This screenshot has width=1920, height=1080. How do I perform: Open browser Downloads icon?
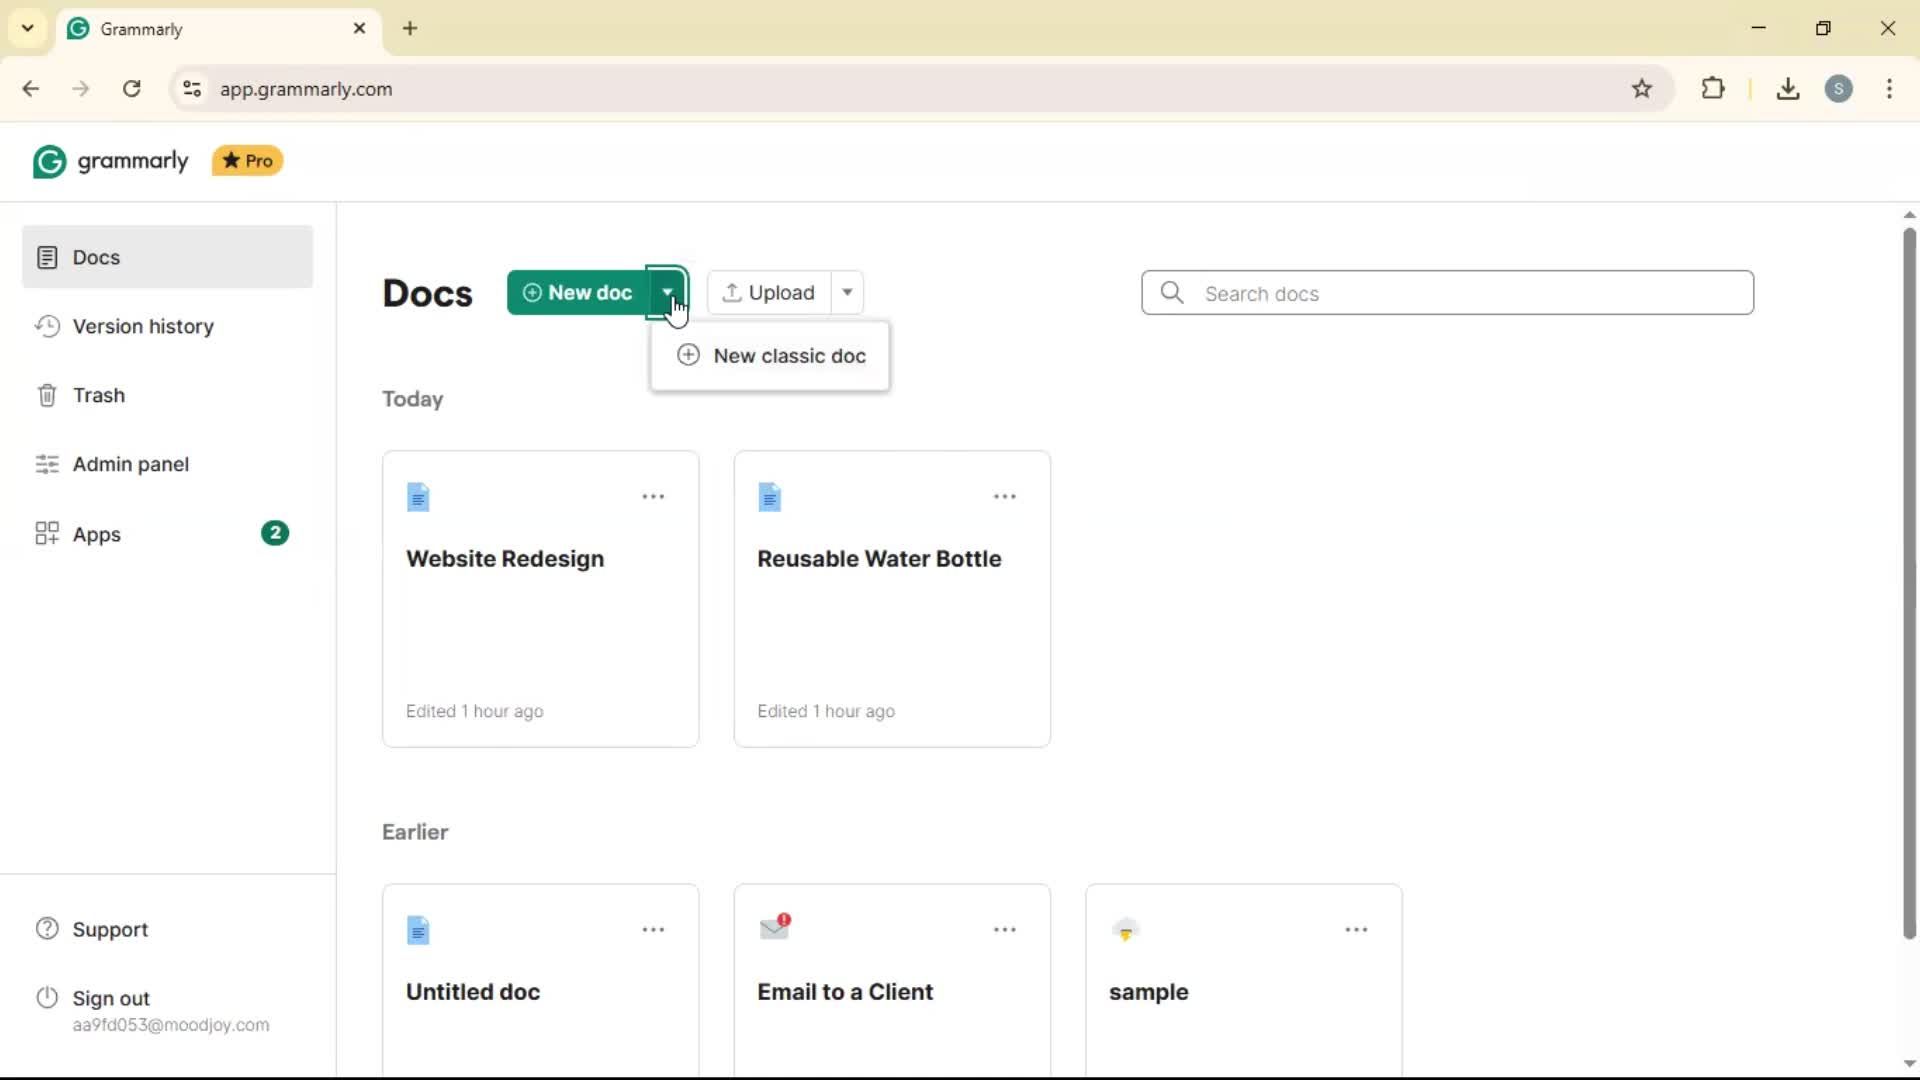(1788, 89)
